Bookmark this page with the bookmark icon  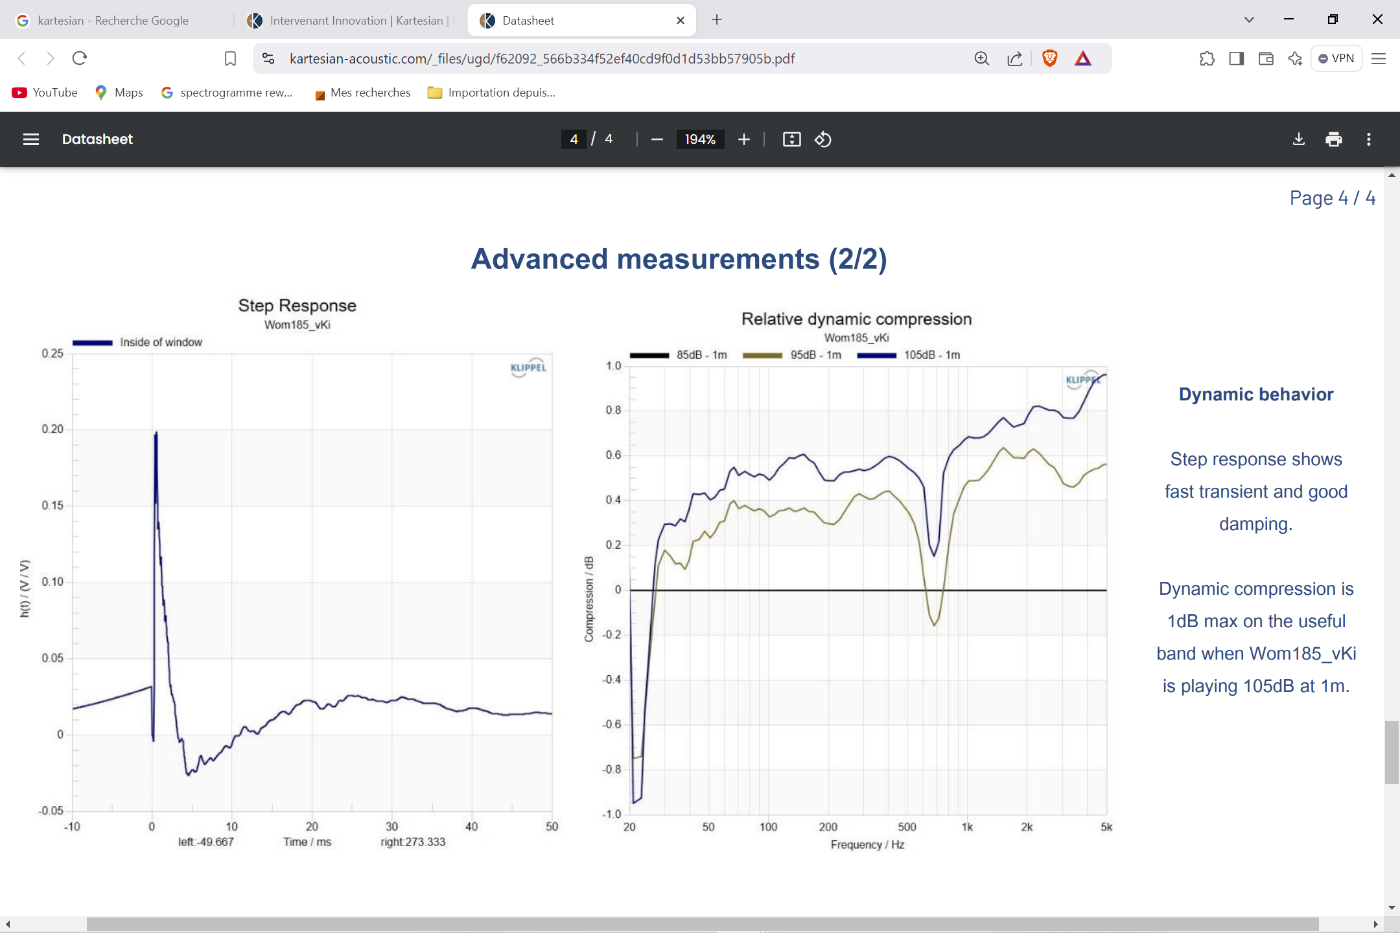pyautogui.click(x=230, y=58)
